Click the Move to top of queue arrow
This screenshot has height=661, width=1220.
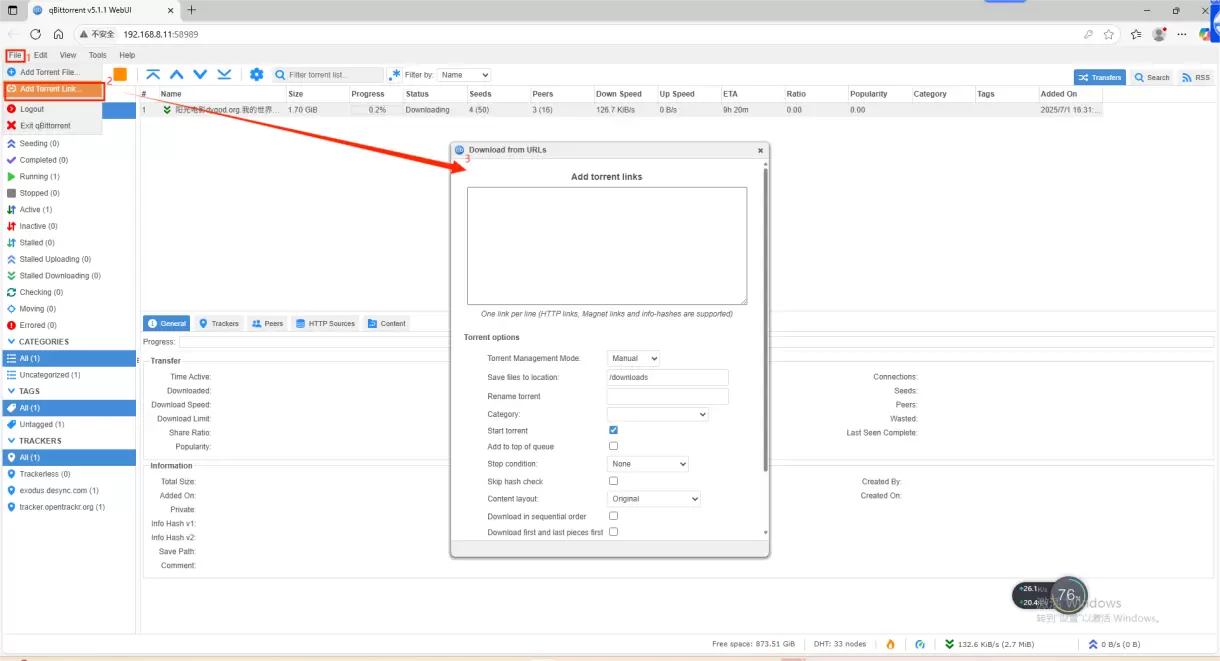[x=153, y=75]
